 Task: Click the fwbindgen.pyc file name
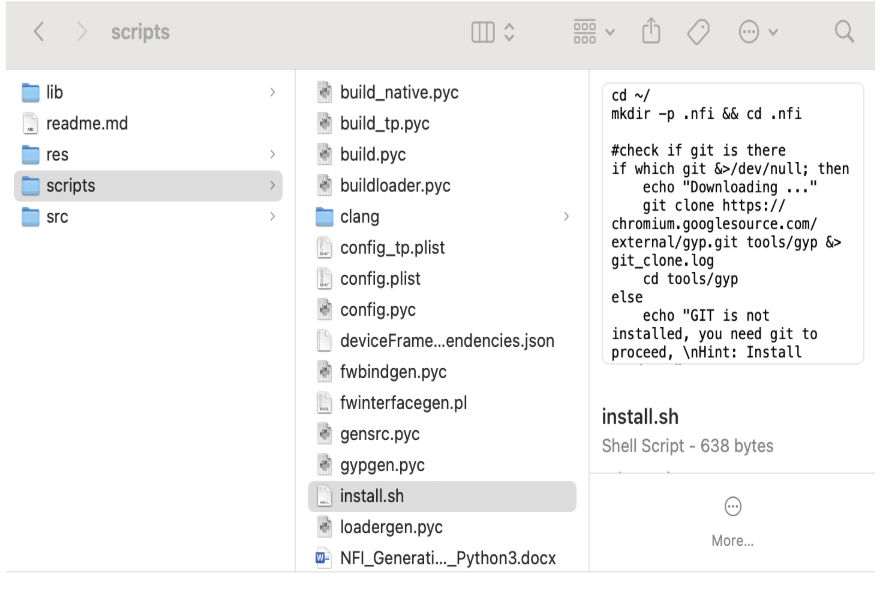tap(393, 371)
